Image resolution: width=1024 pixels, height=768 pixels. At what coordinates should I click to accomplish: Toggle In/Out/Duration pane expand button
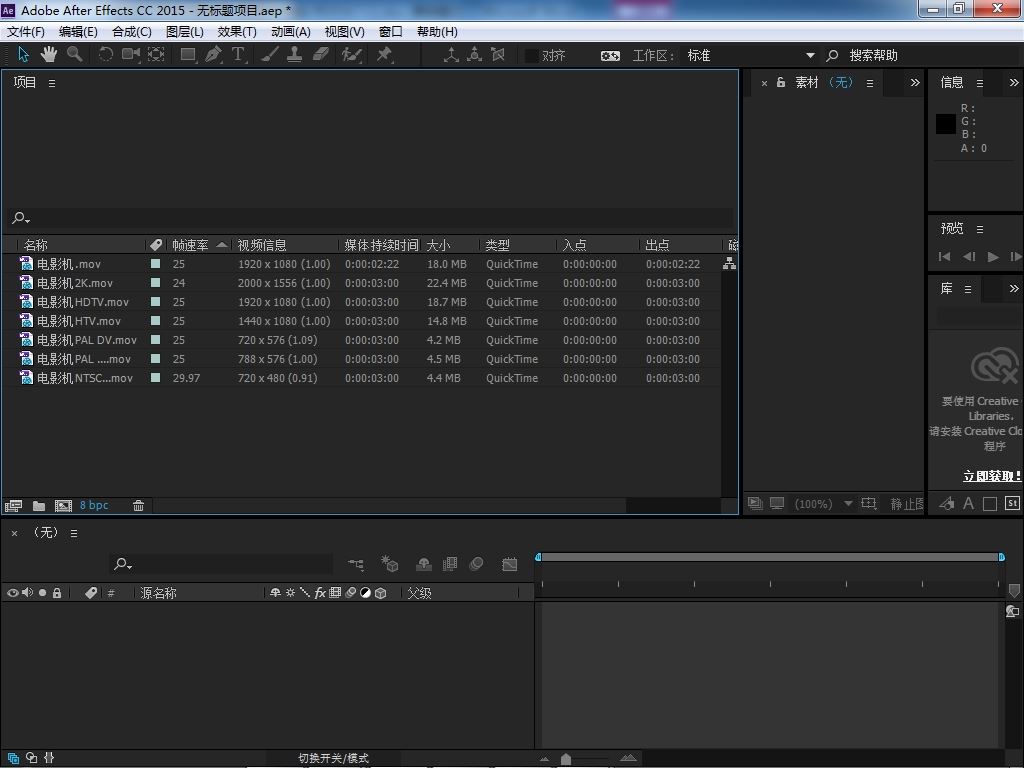(49, 758)
